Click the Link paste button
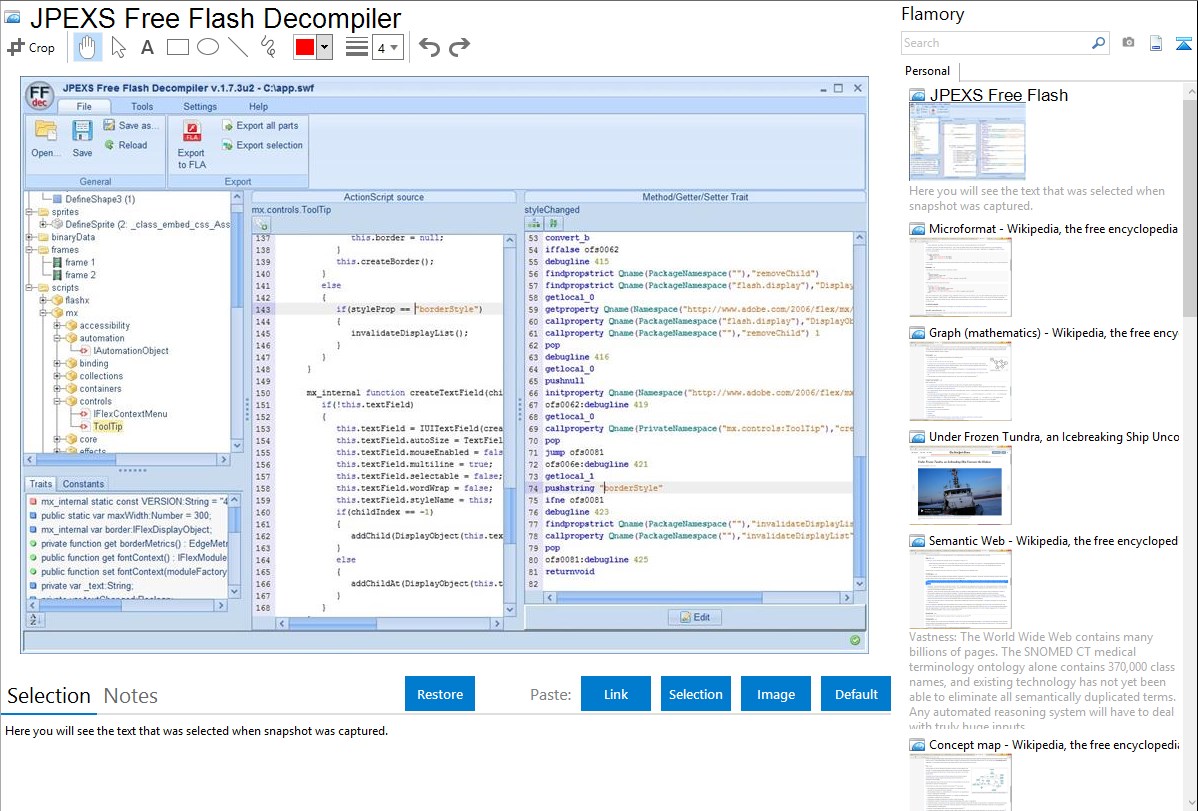 tap(616, 694)
